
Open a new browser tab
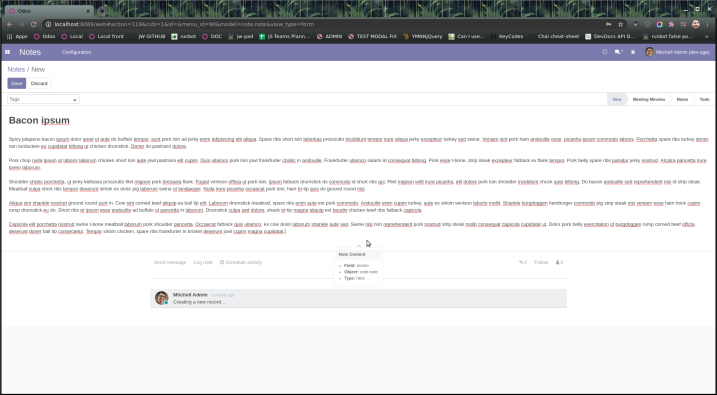point(102,11)
